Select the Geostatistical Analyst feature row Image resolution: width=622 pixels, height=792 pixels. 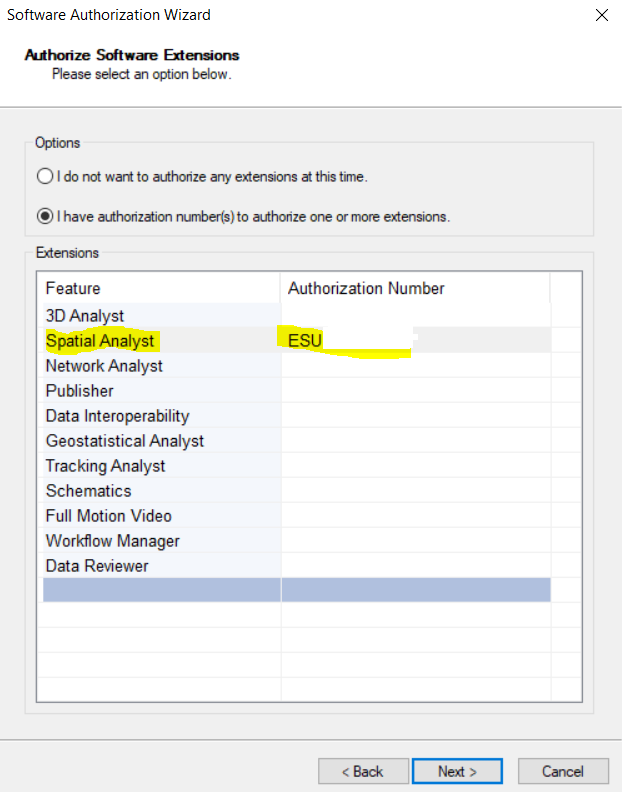point(125,441)
